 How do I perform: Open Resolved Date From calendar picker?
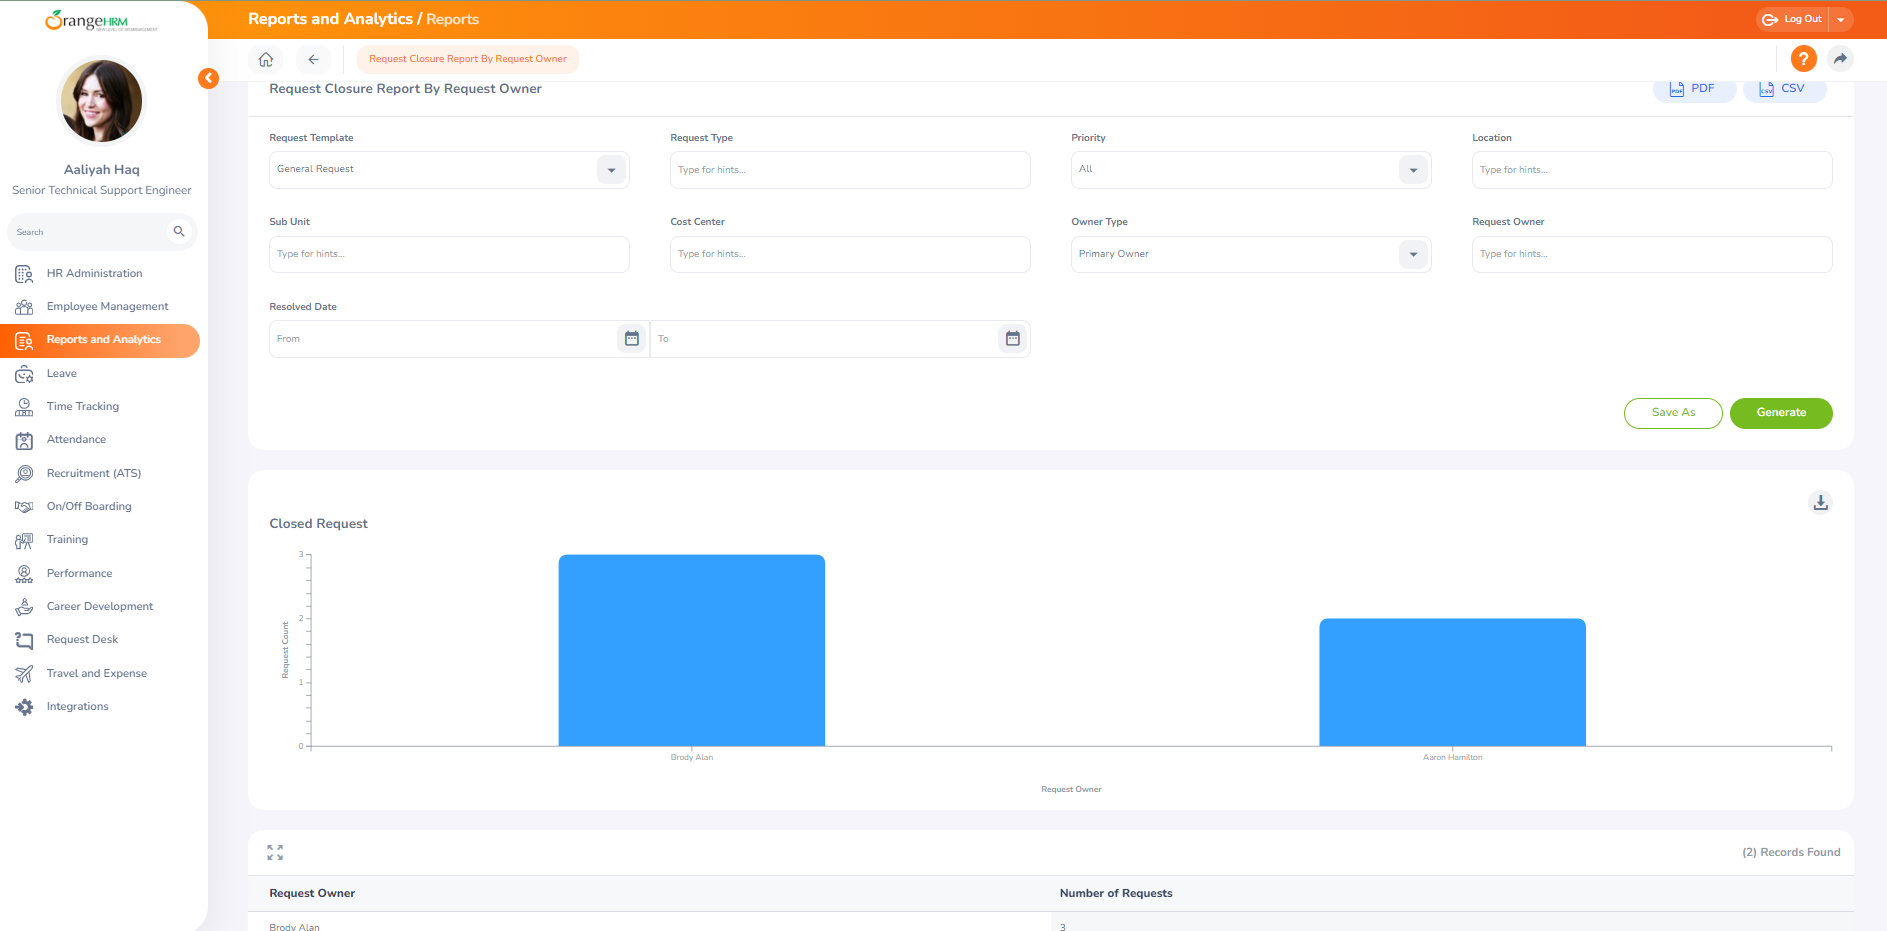click(632, 339)
